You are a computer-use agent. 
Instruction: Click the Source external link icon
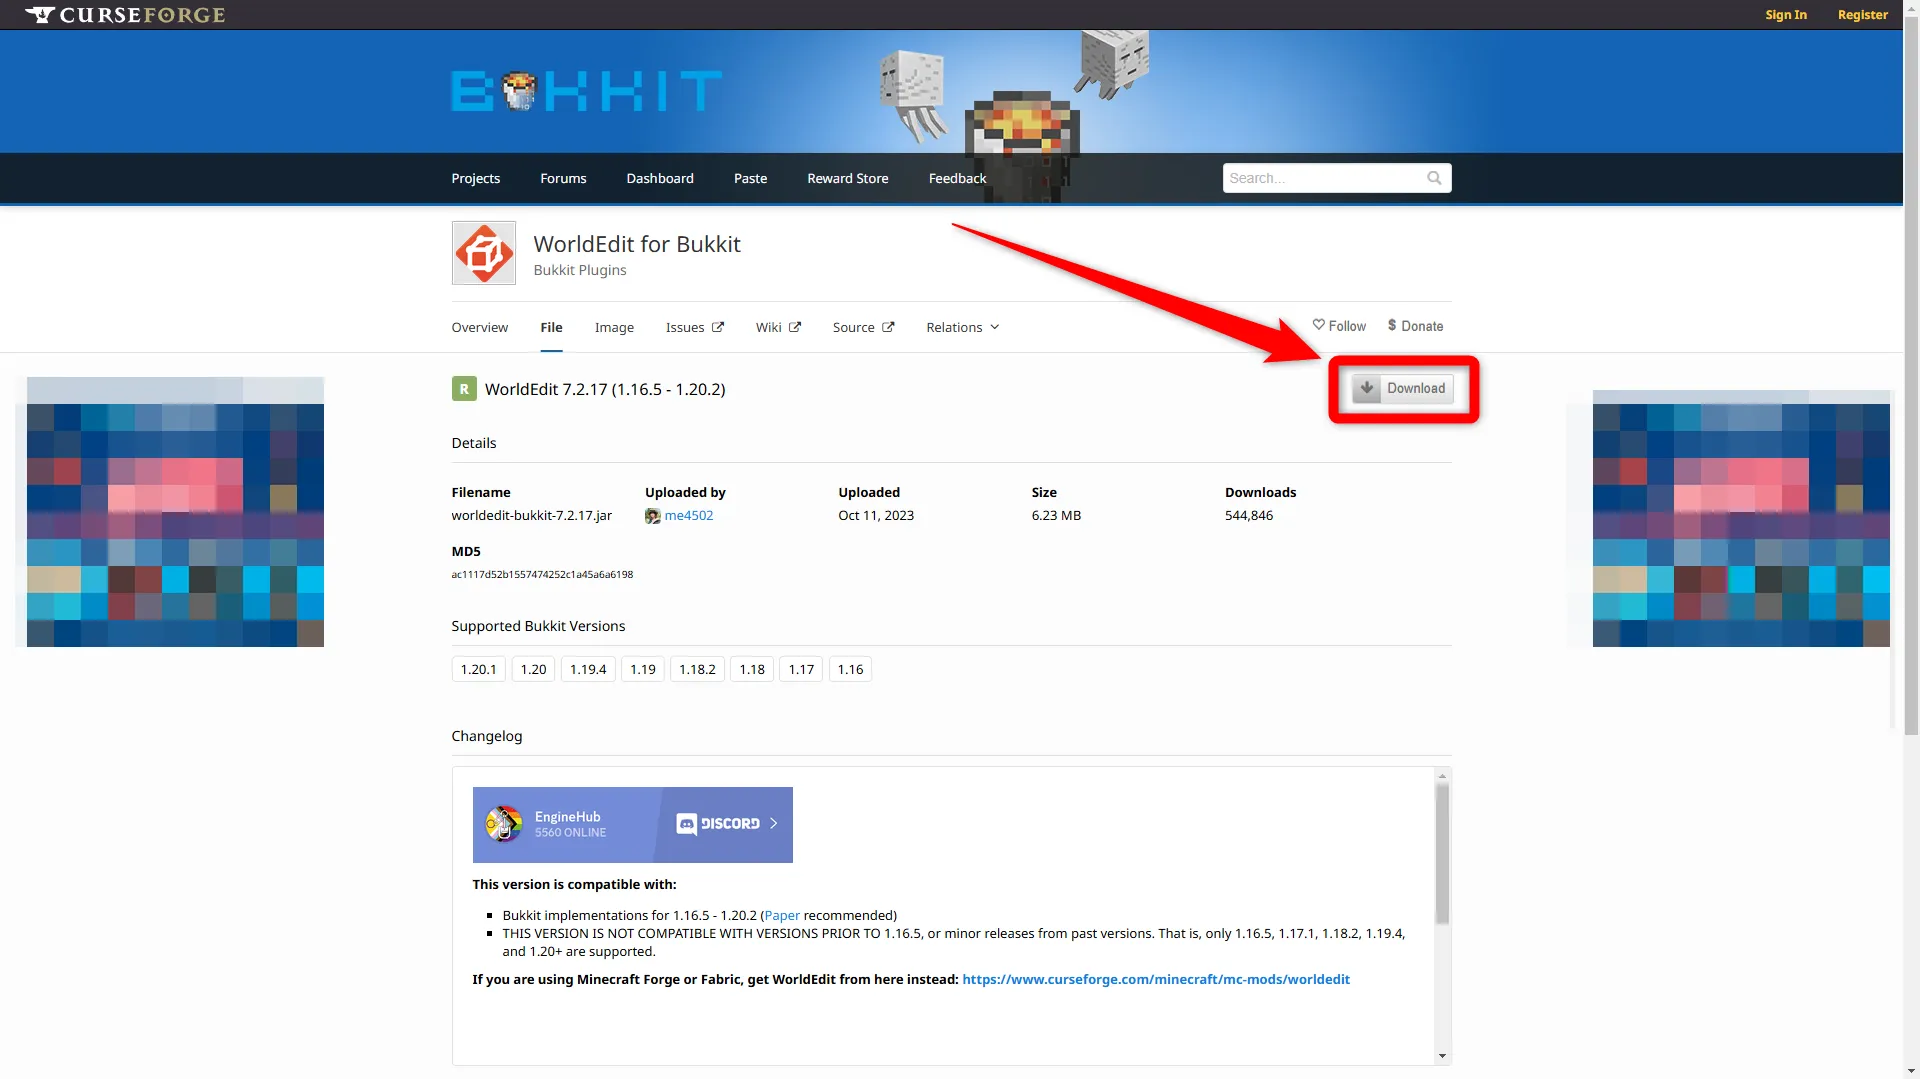tap(888, 327)
